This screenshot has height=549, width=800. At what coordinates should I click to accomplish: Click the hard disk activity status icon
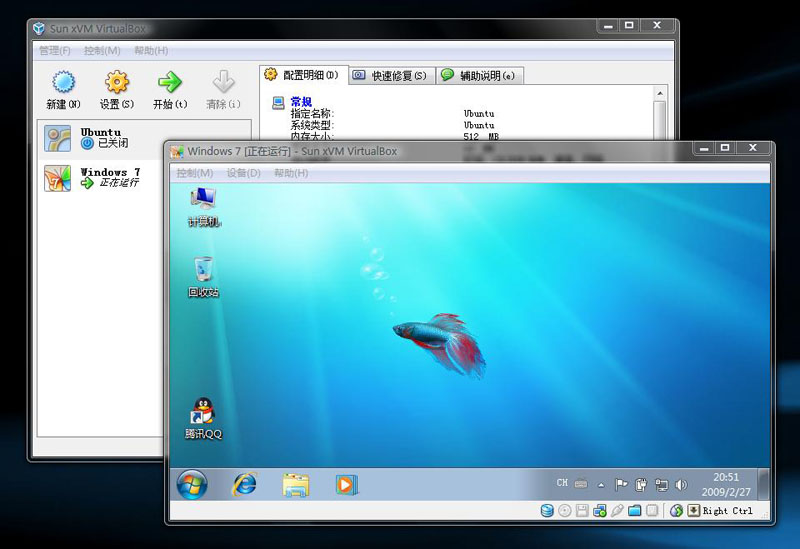click(547, 511)
